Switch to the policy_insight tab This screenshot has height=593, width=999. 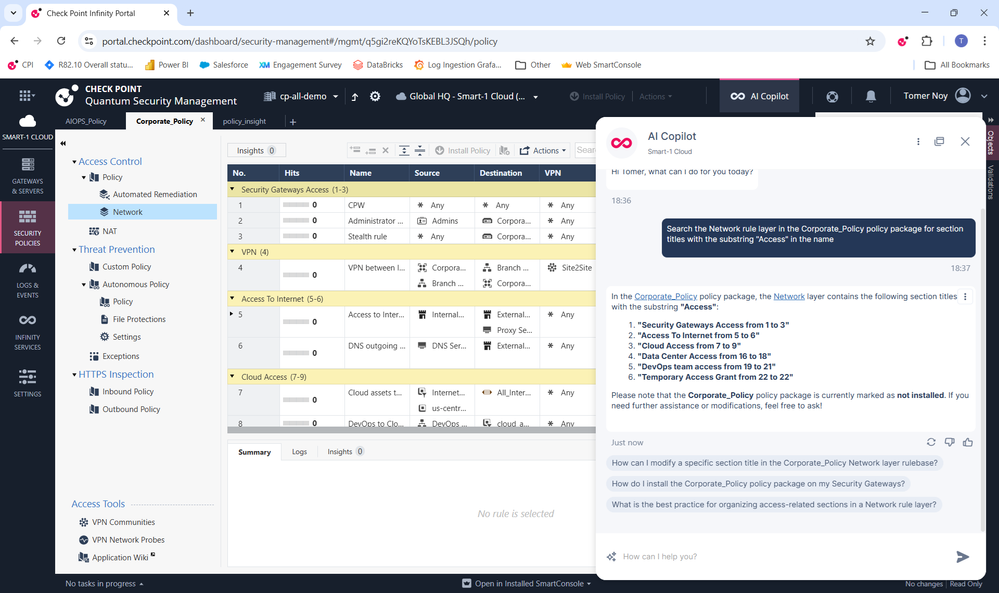(245, 121)
